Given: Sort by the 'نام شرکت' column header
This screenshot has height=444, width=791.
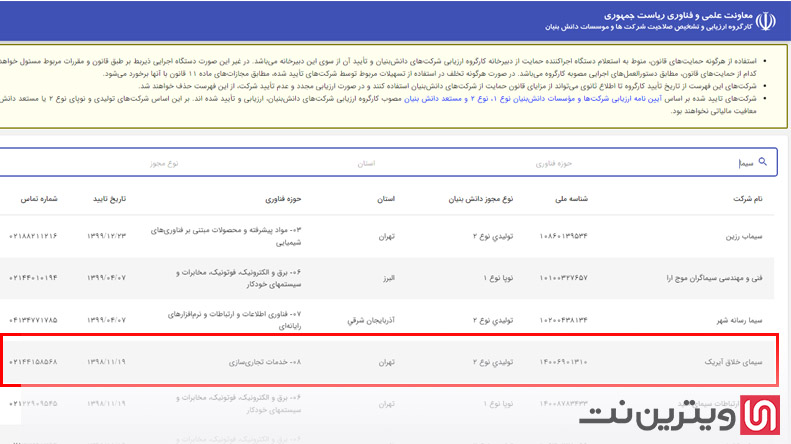Looking at the screenshot, I should pyautogui.click(x=748, y=199).
